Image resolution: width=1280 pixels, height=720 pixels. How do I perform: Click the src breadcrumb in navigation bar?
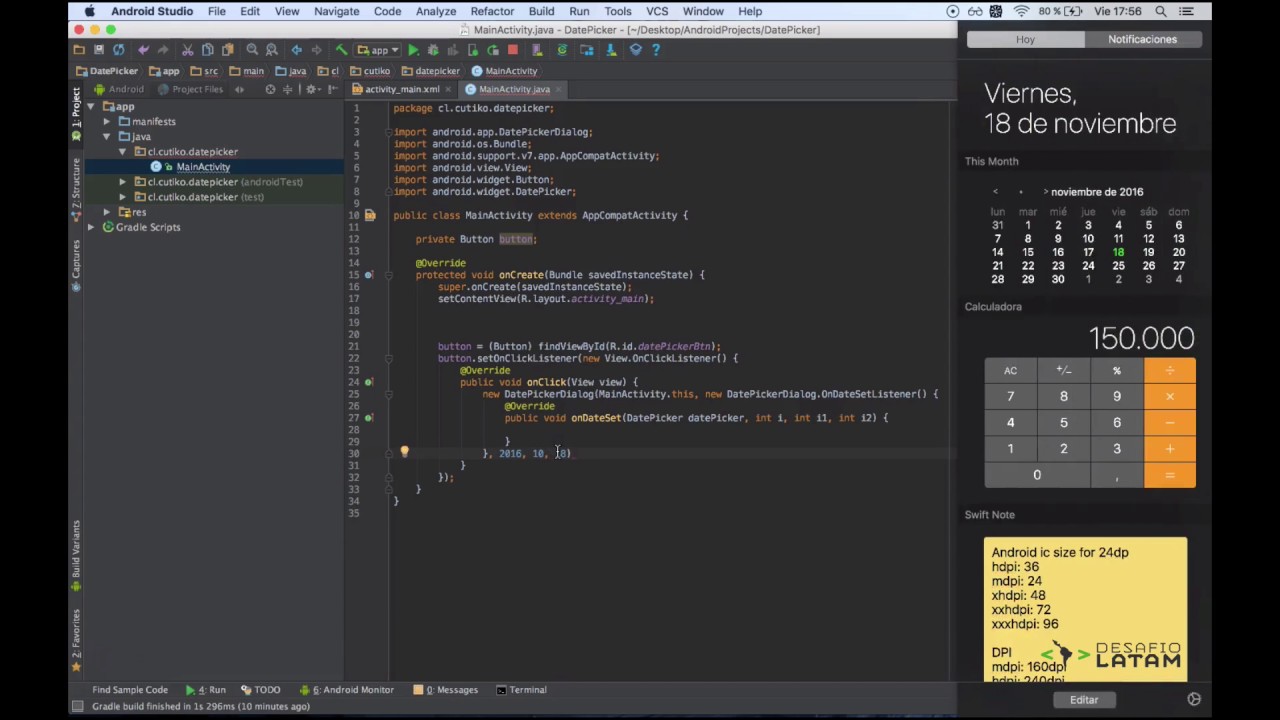pyautogui.click(x=205, y=71)
